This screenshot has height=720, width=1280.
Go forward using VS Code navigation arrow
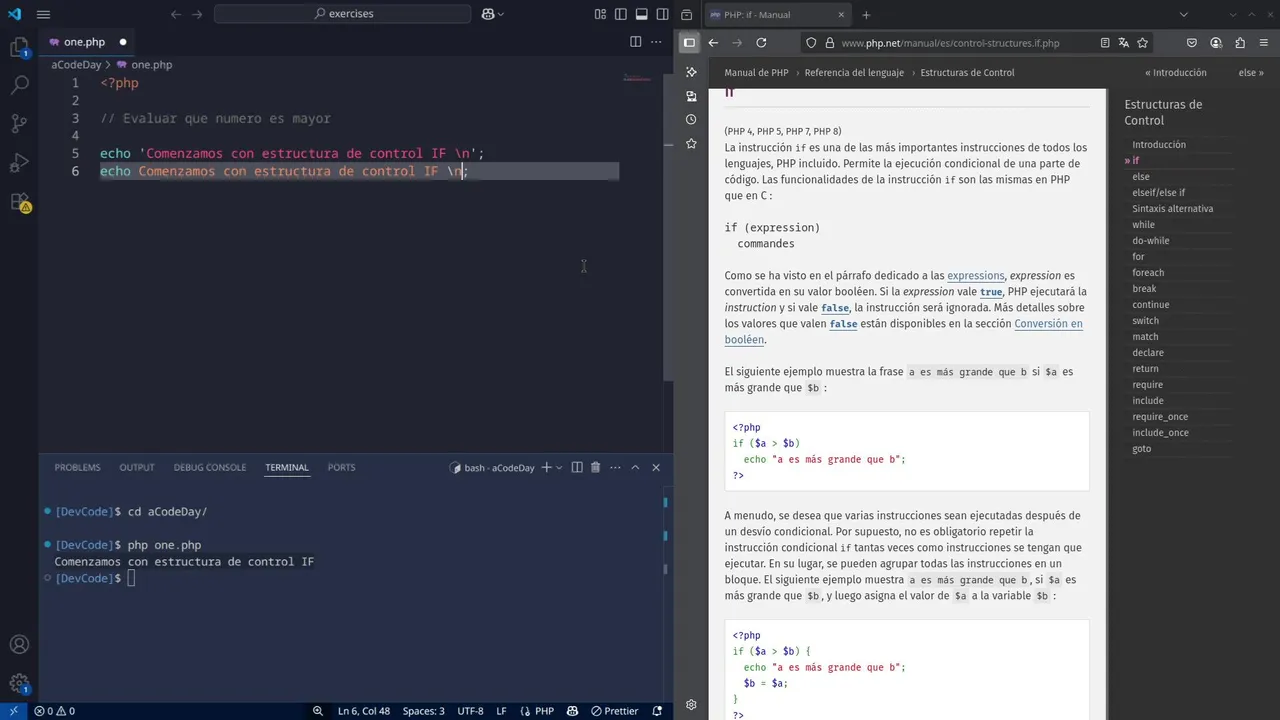(x=197, y=14)
